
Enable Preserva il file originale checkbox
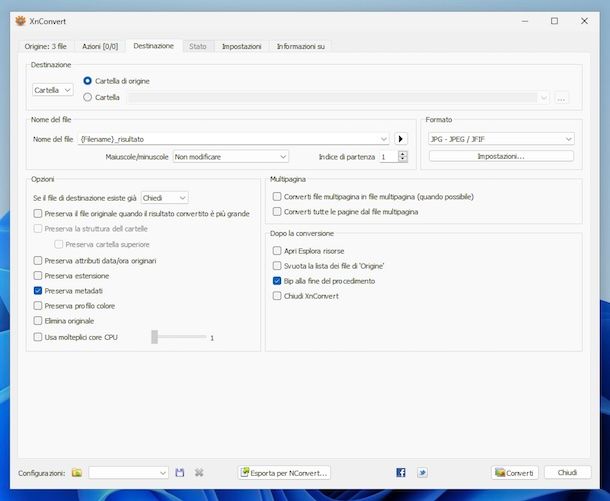38,214
